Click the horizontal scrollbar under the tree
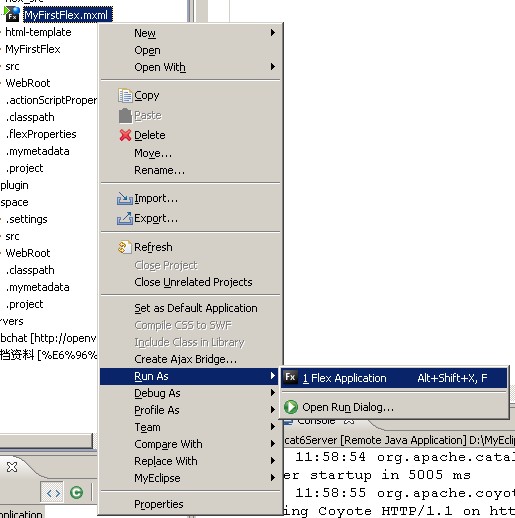This screenshot has width=515, height=518. click(46, 441)
